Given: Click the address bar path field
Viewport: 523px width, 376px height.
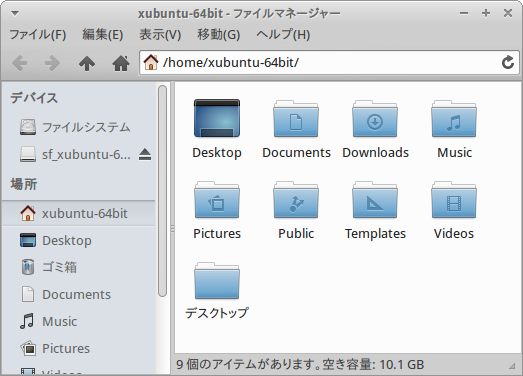Looking at the screenshot, I should click(329, 62).
